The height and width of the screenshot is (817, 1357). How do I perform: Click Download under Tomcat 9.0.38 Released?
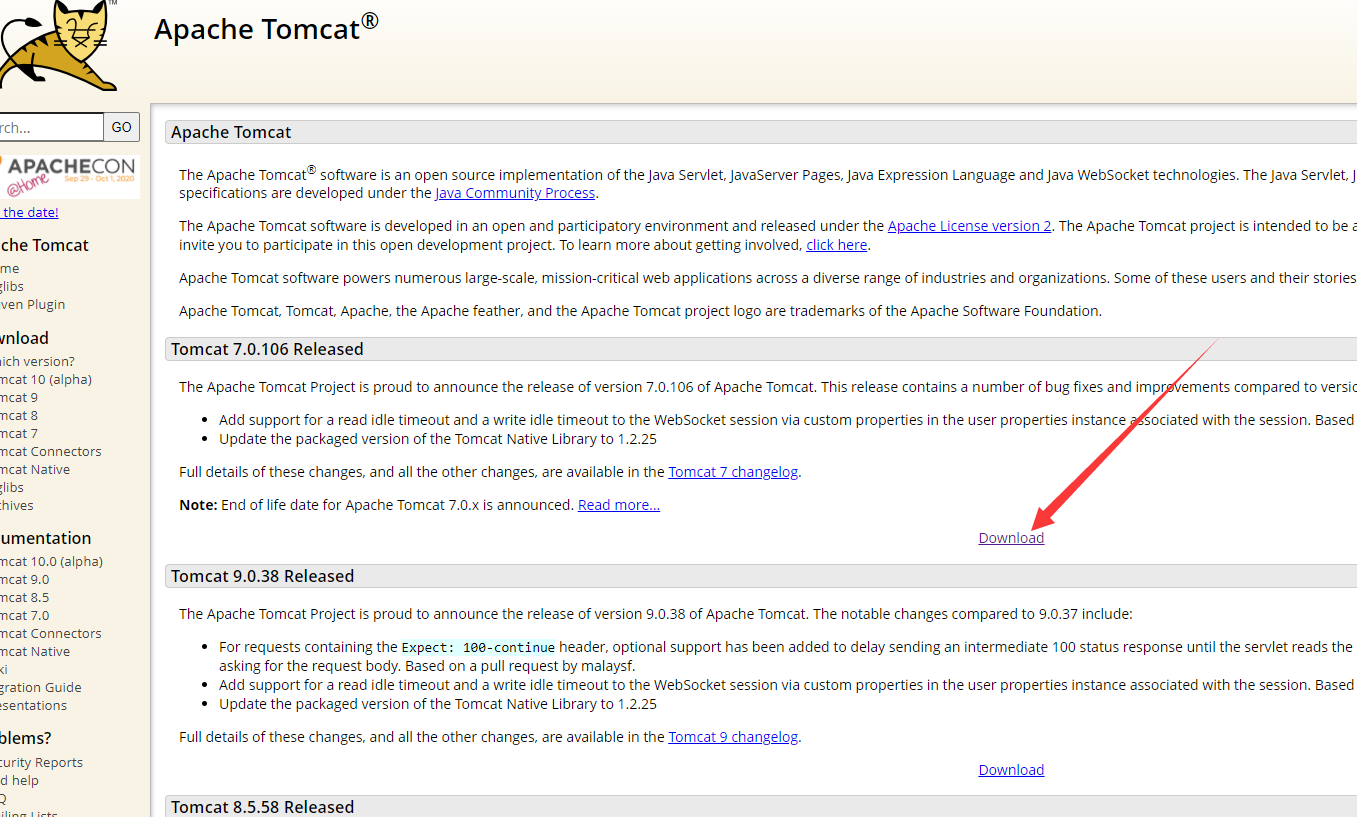point(1011,770)
